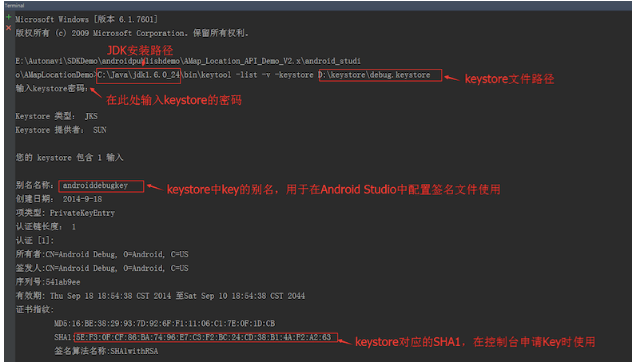Screen dimensions: 636x363
Task: Click the androiddebugkey alias value
Action: point(95,186)
